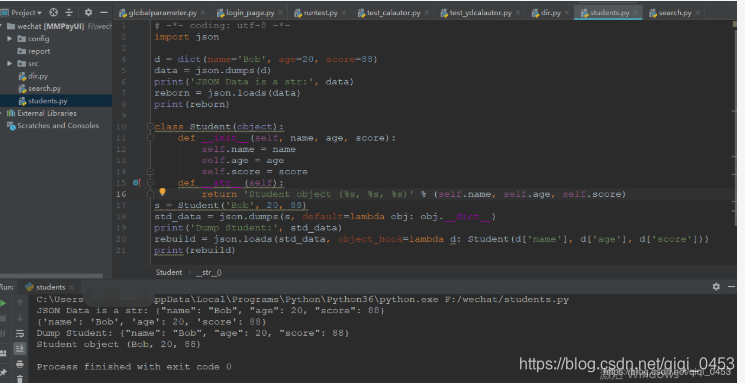Close the students Run tab

tap(72, 287)
